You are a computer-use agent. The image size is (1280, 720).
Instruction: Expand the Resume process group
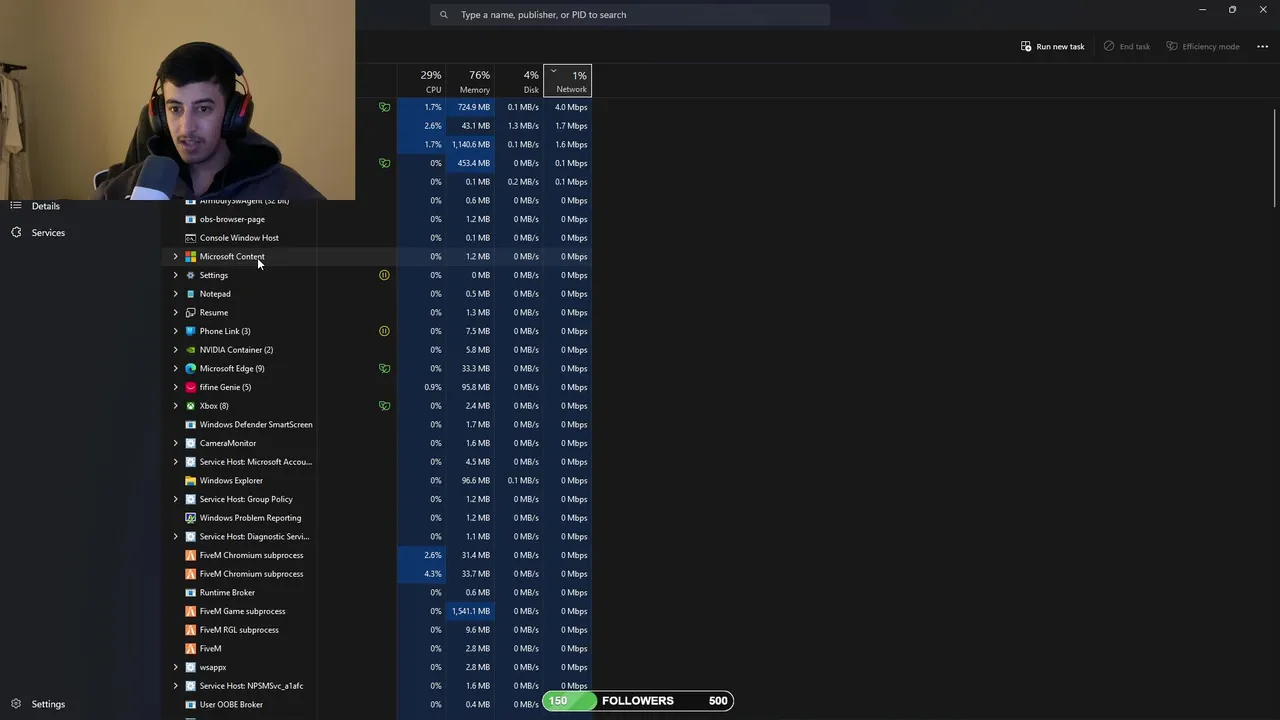tap(175, 312)
